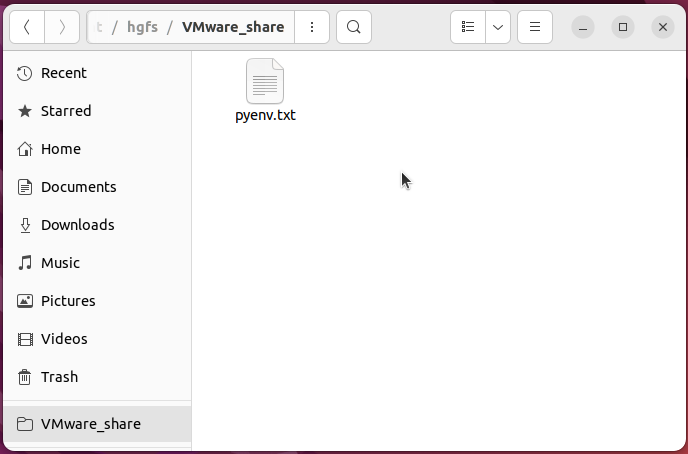Open Trash in the sidebar

97,377
